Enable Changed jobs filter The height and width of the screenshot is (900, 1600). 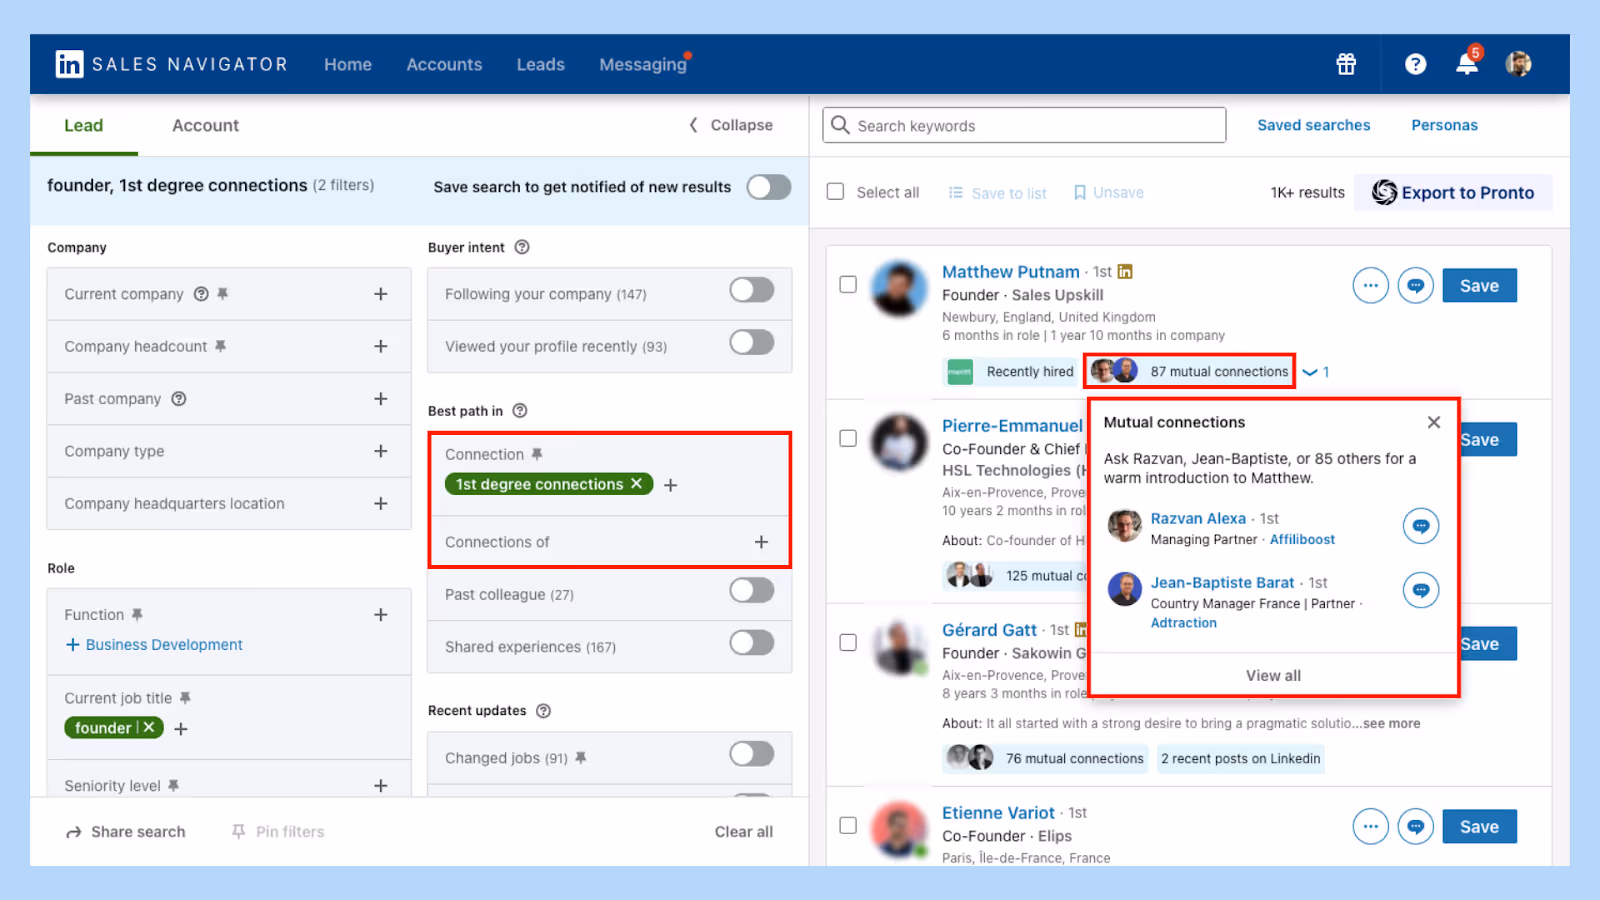tap(752, 754)
